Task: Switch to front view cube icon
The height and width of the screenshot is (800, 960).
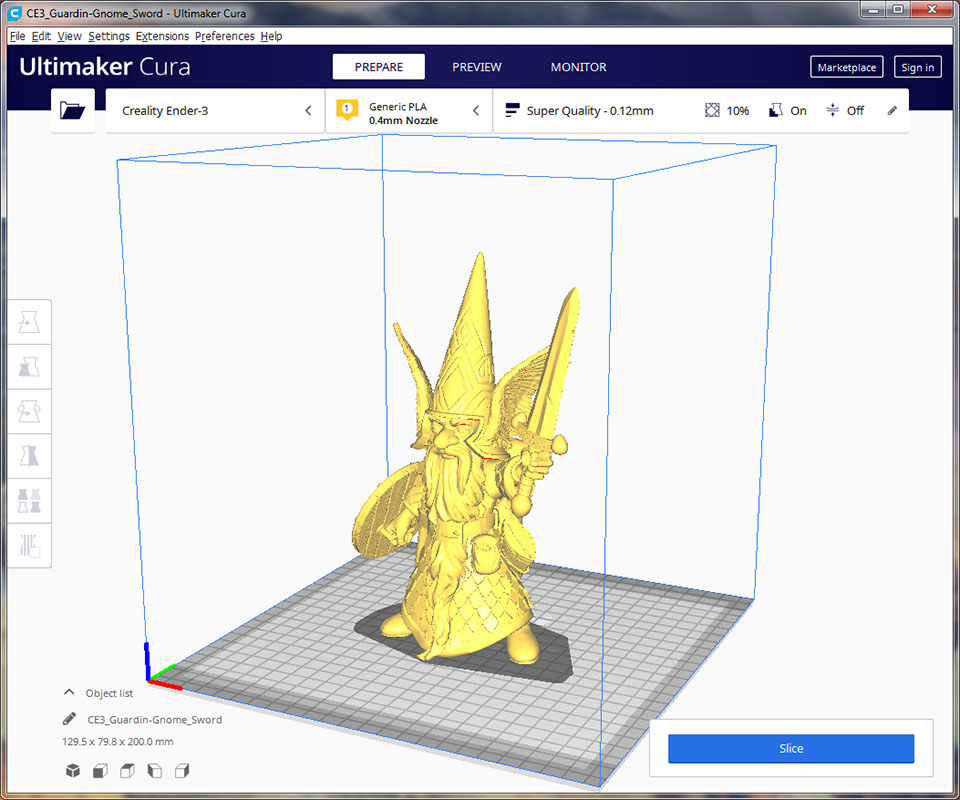Action: 100,771
